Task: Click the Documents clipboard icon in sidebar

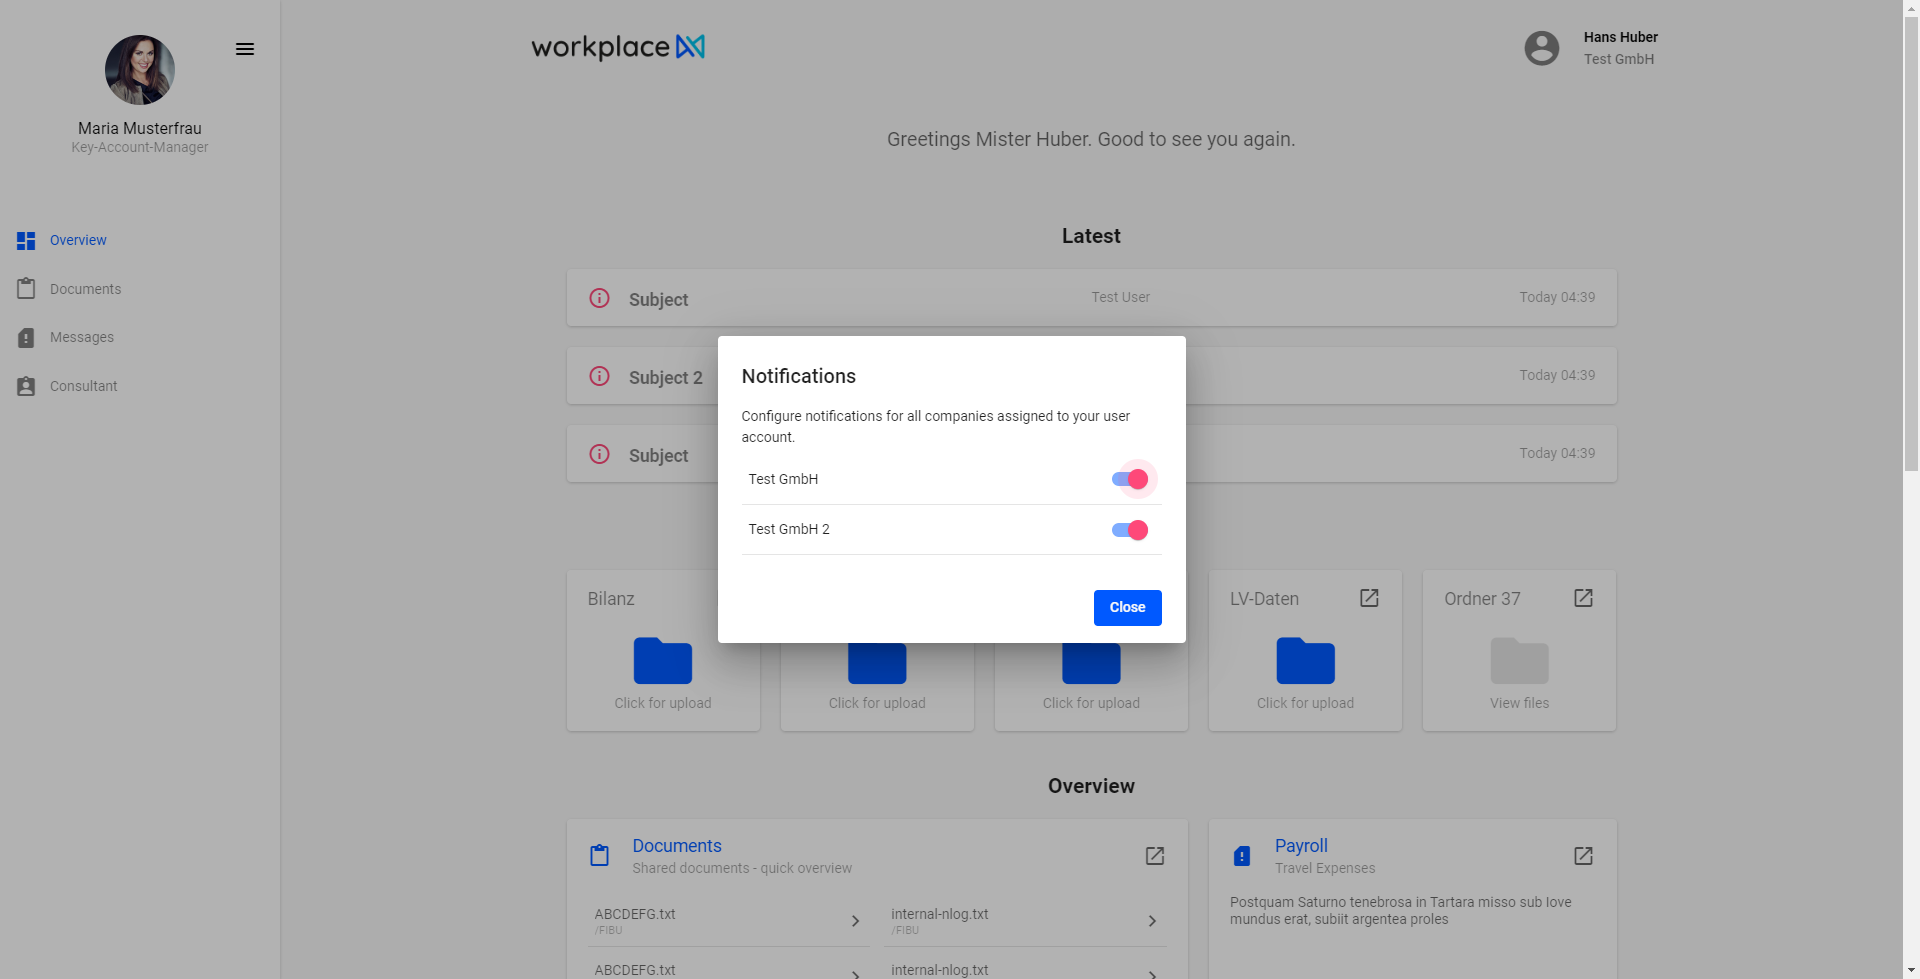Action: (x=26, y=289)
